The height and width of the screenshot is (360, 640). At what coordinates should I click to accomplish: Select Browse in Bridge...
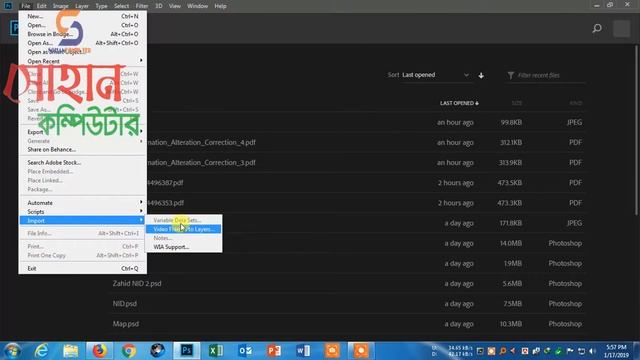[x=82, y=34]
